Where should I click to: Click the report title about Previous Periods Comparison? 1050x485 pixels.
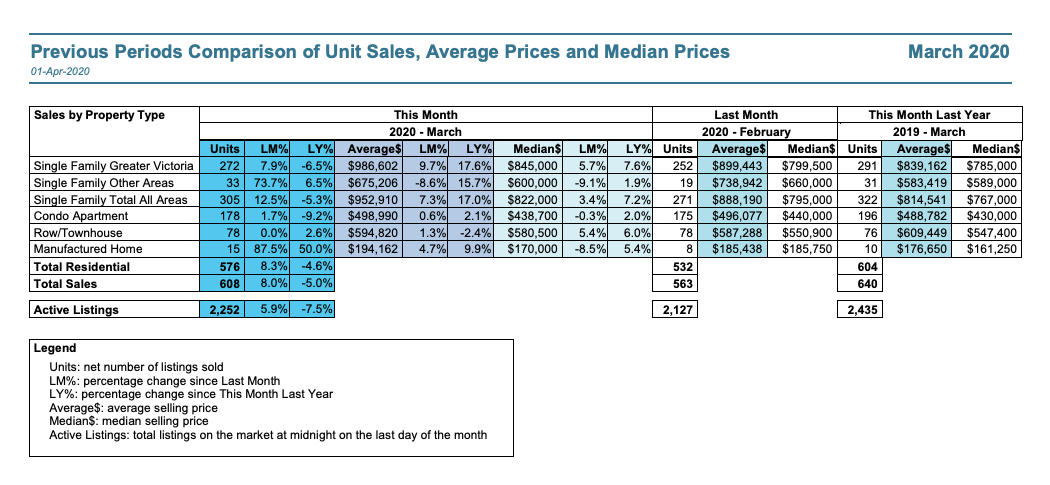tap(380, 51)
